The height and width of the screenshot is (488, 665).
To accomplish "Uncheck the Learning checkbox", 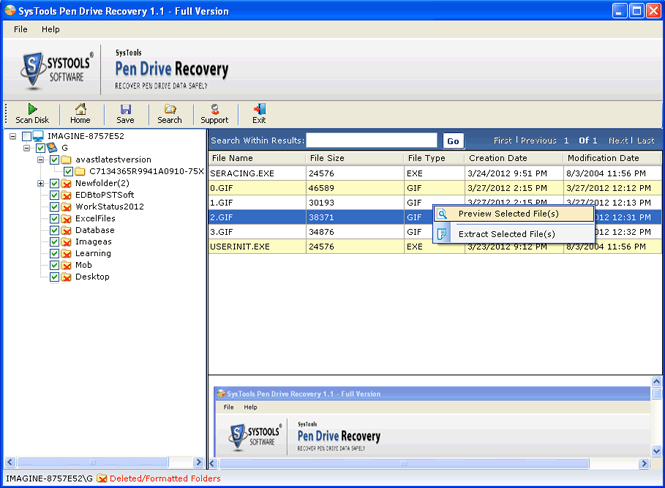I will click(x=54, y=254).
